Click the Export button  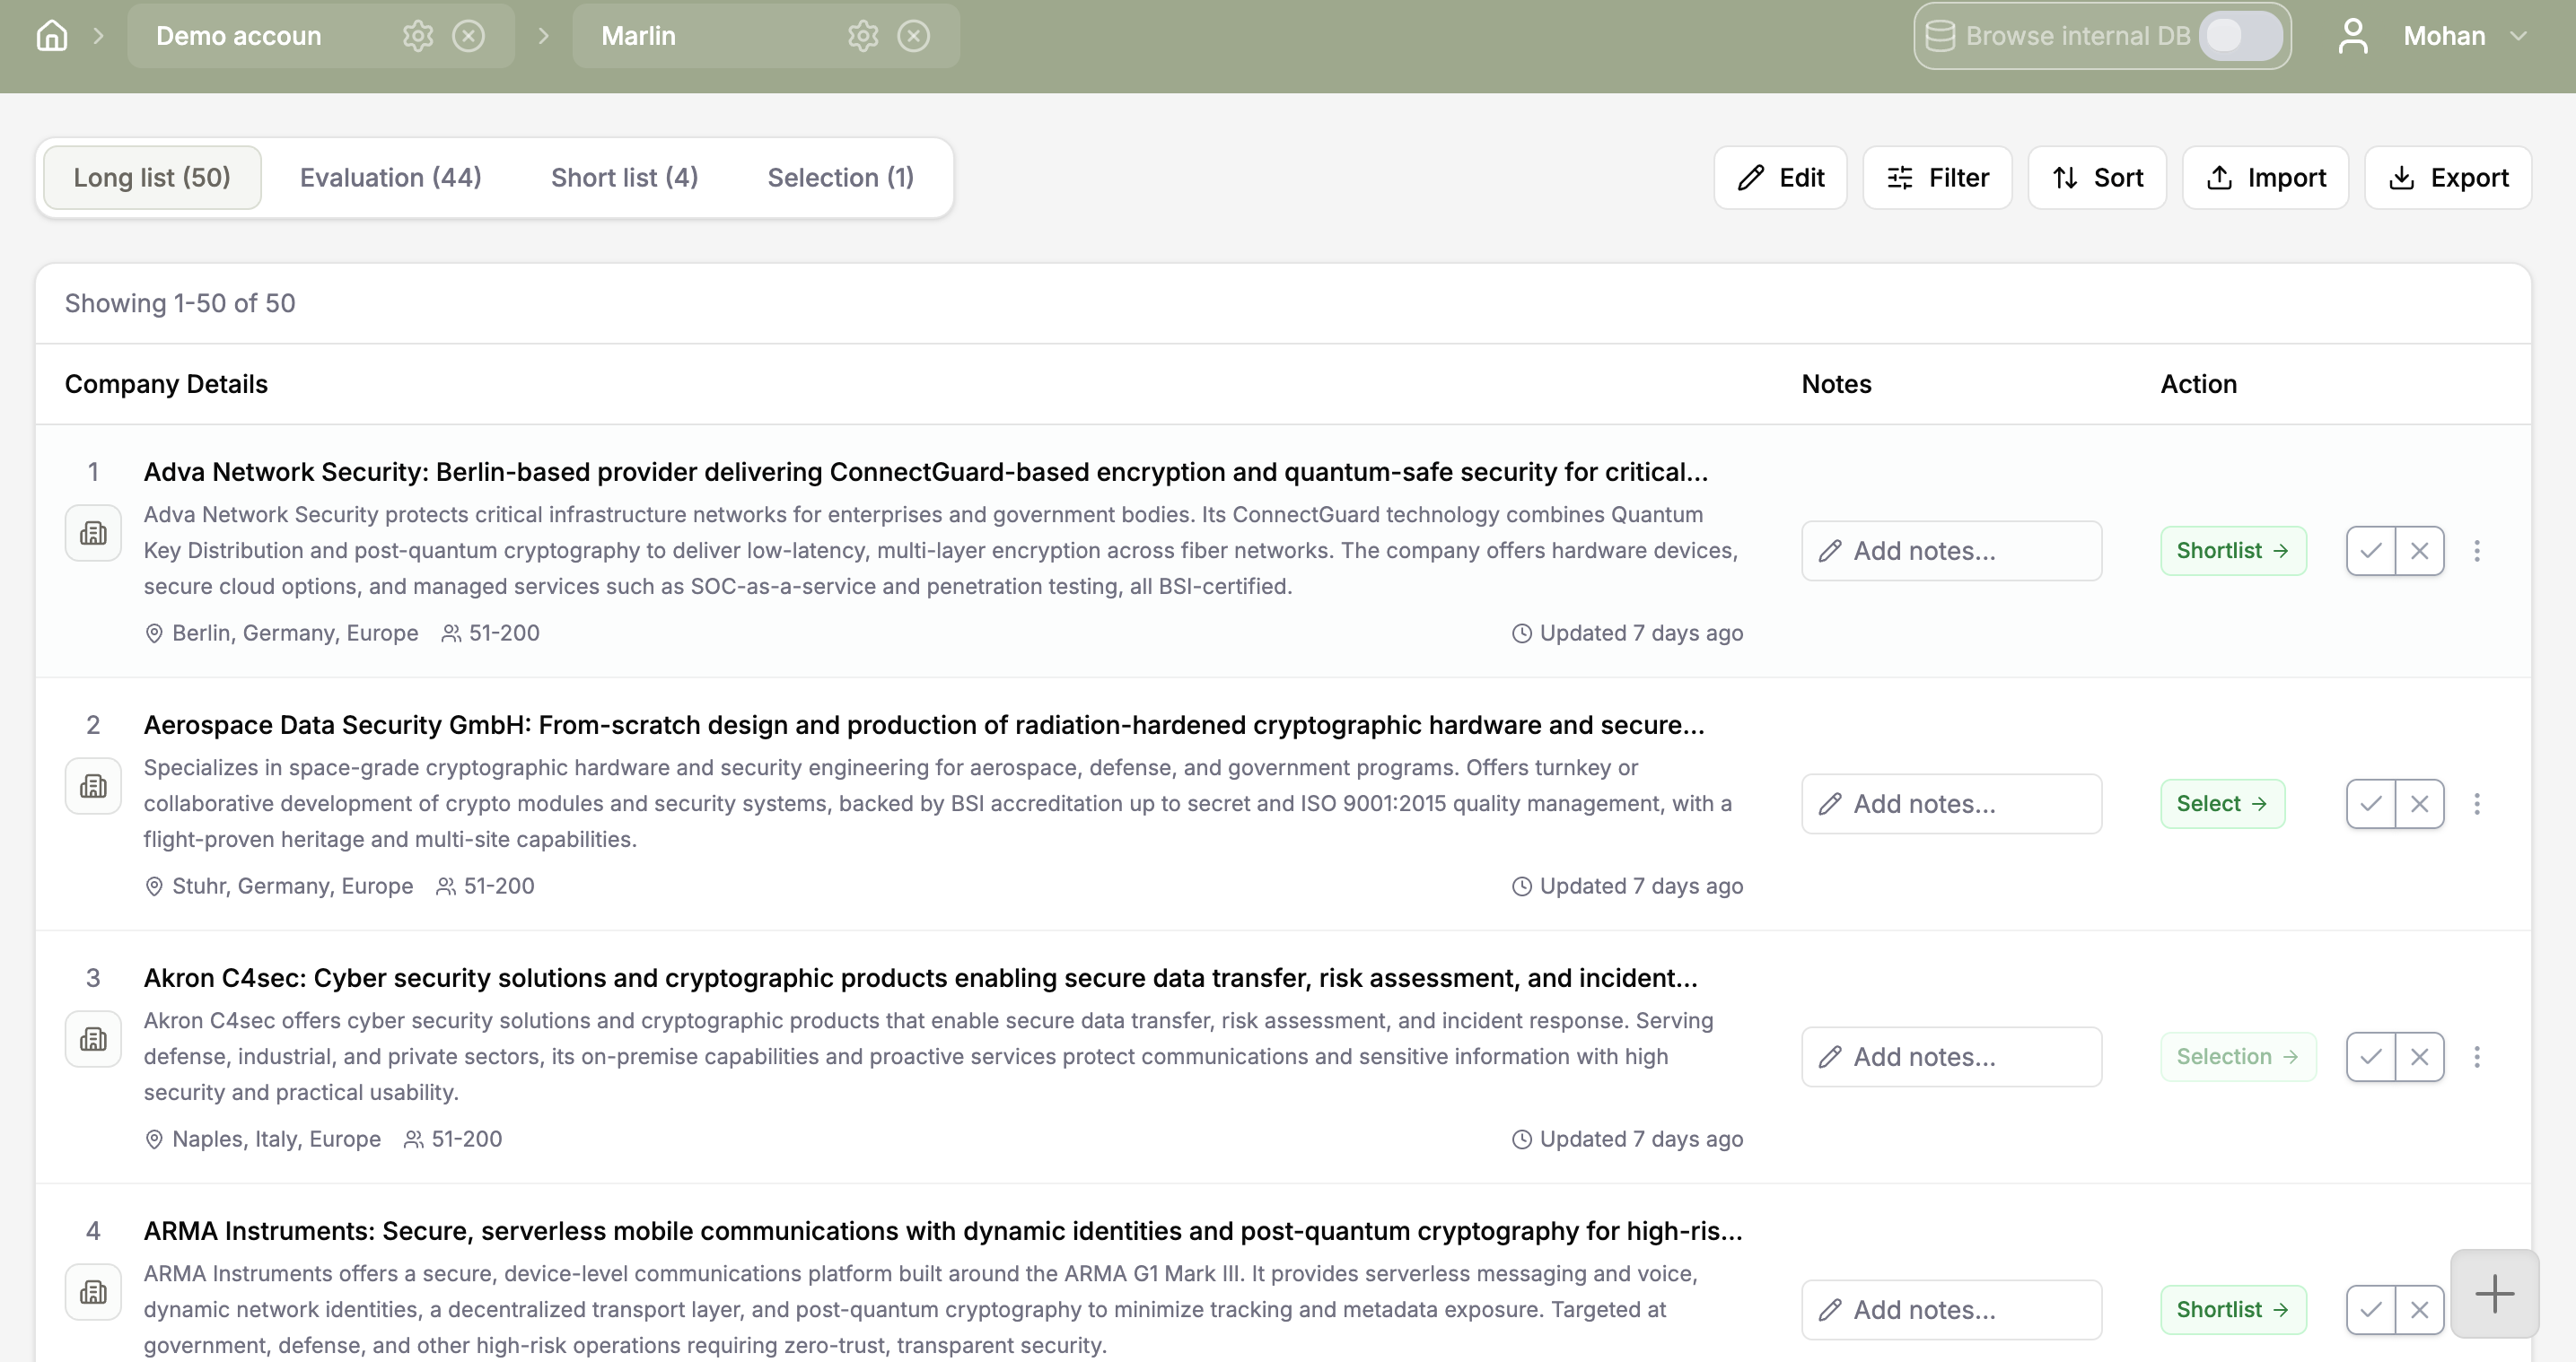pyautogui.click(x=2448, y=177)
